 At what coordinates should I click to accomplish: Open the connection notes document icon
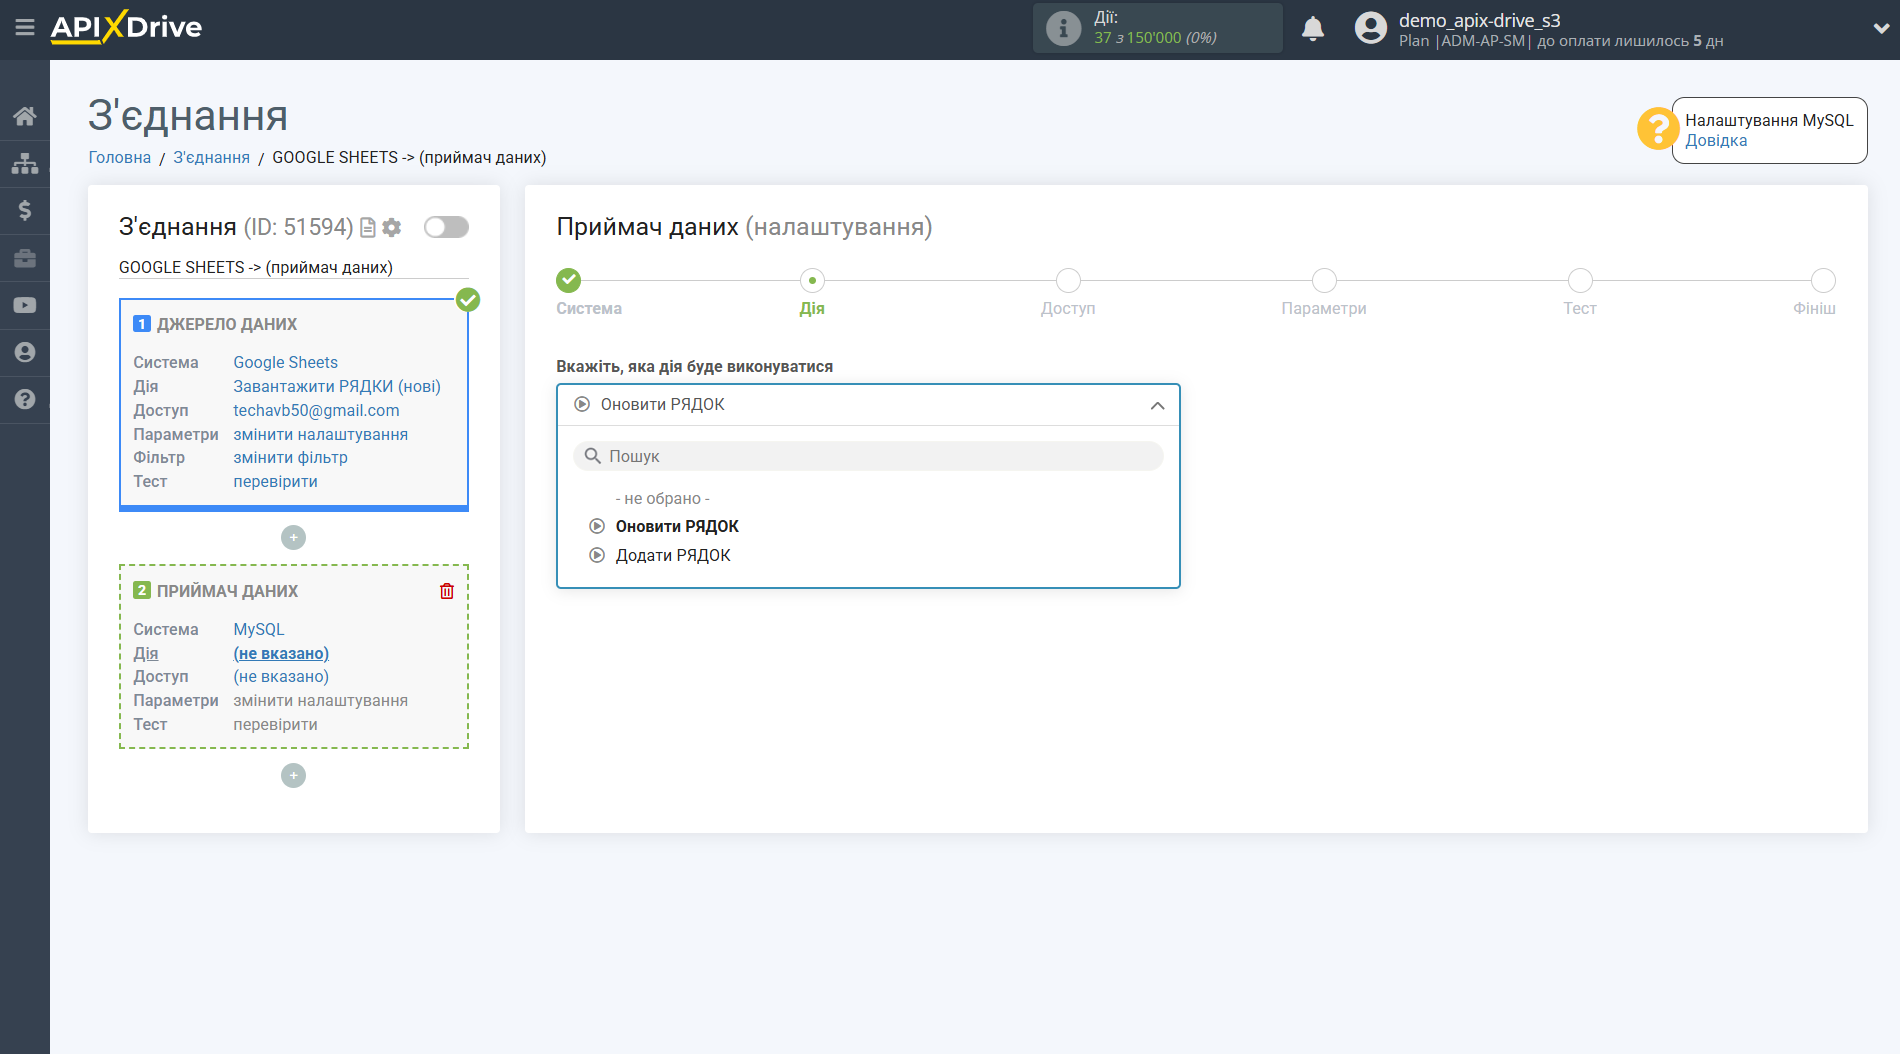(x=368, y=228)
